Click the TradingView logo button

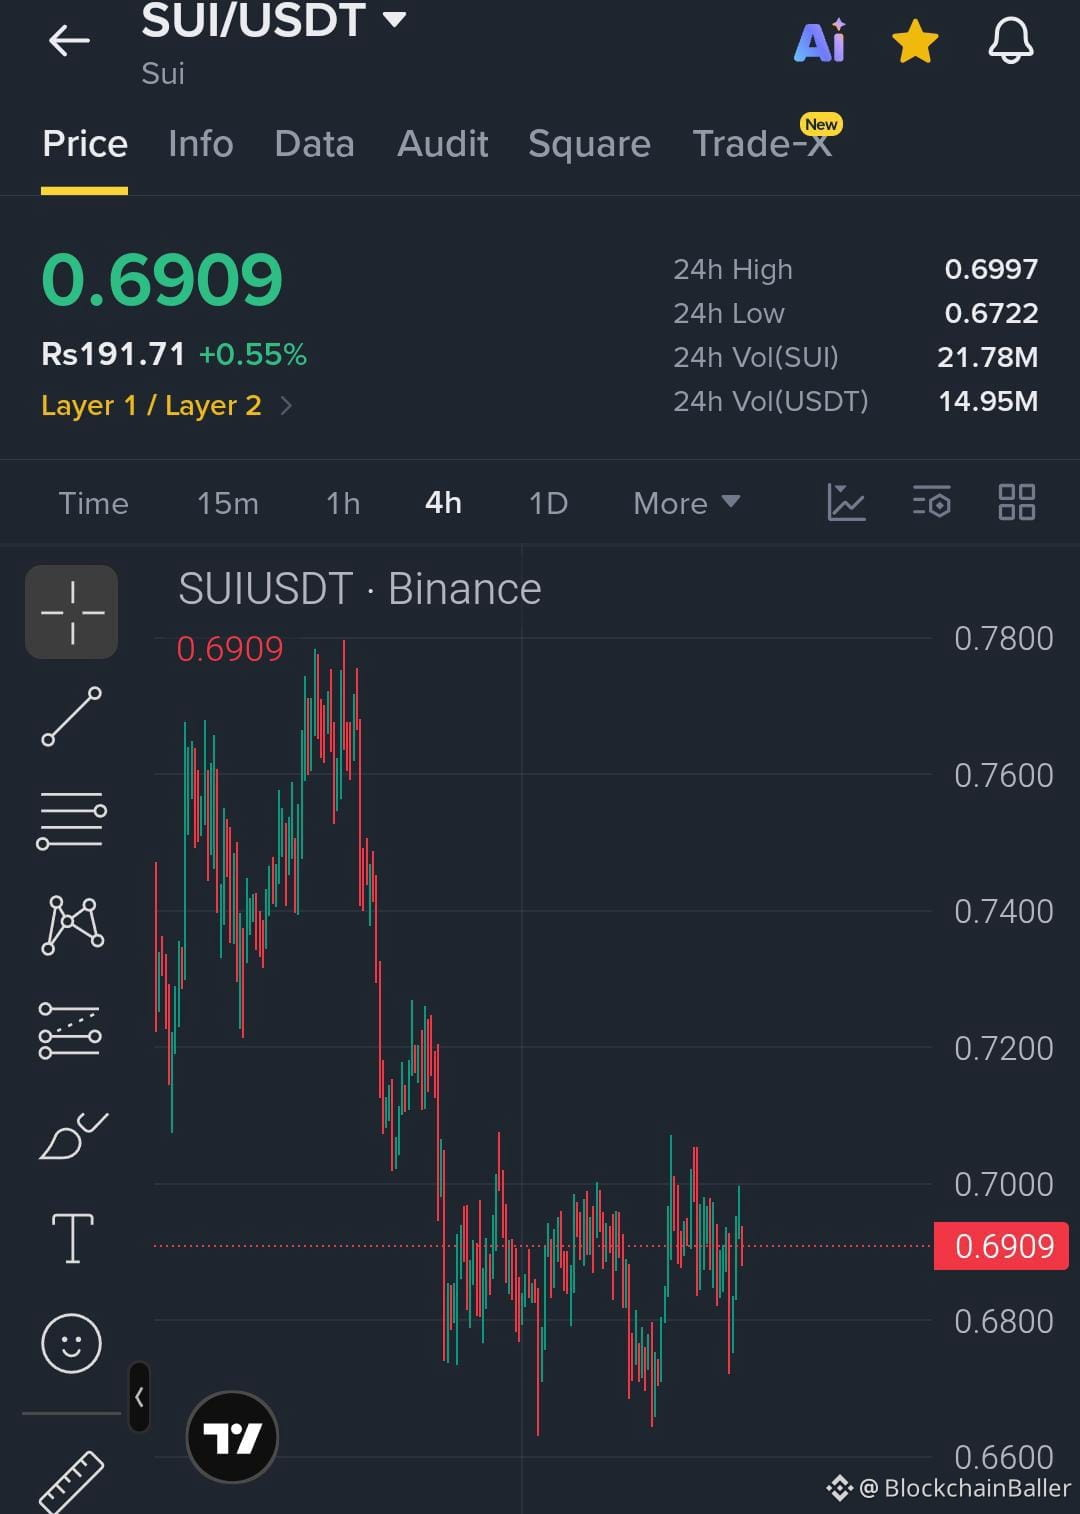[232, 1437]
